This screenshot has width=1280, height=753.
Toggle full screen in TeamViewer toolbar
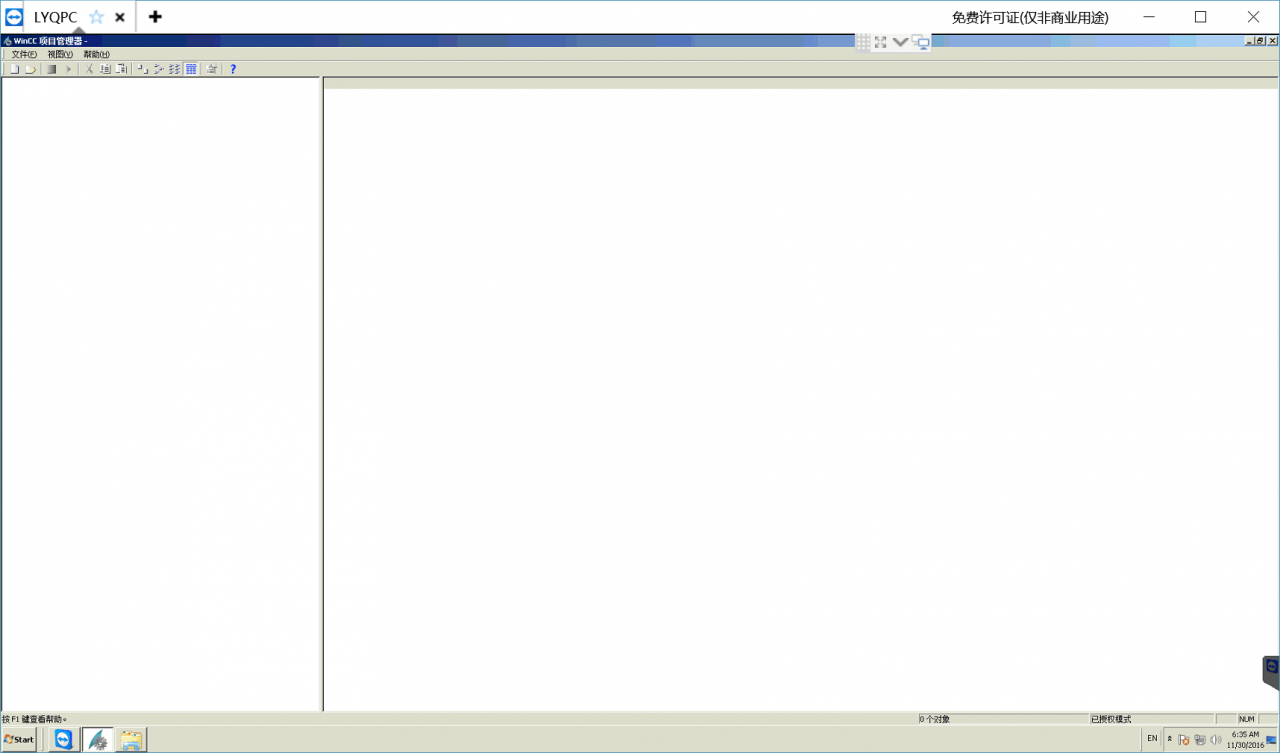coord(881,42)
